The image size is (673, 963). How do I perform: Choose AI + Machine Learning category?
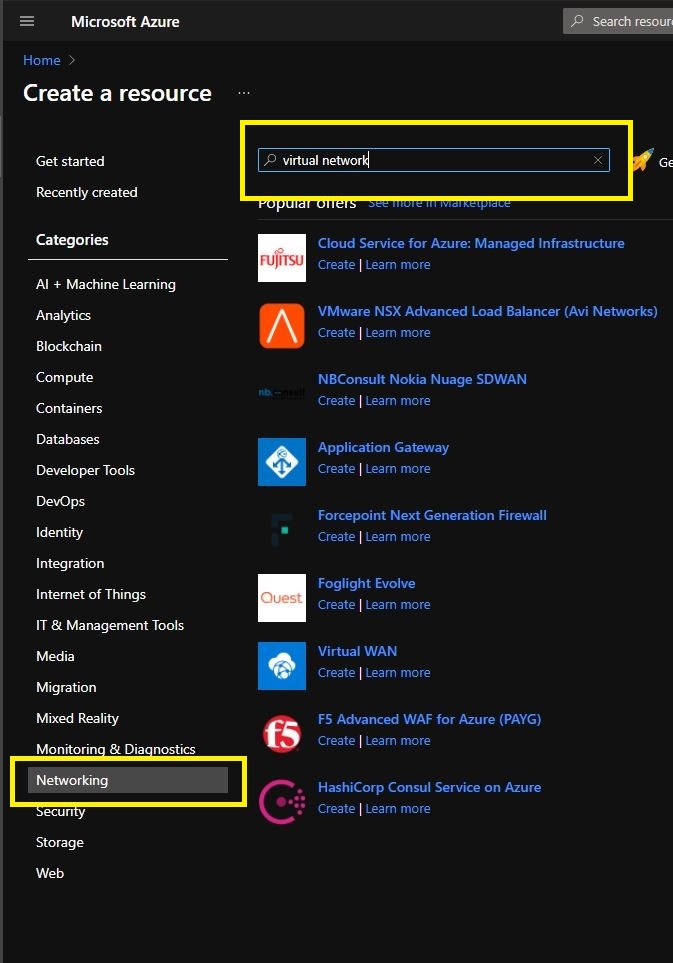[x=106, y=284]
